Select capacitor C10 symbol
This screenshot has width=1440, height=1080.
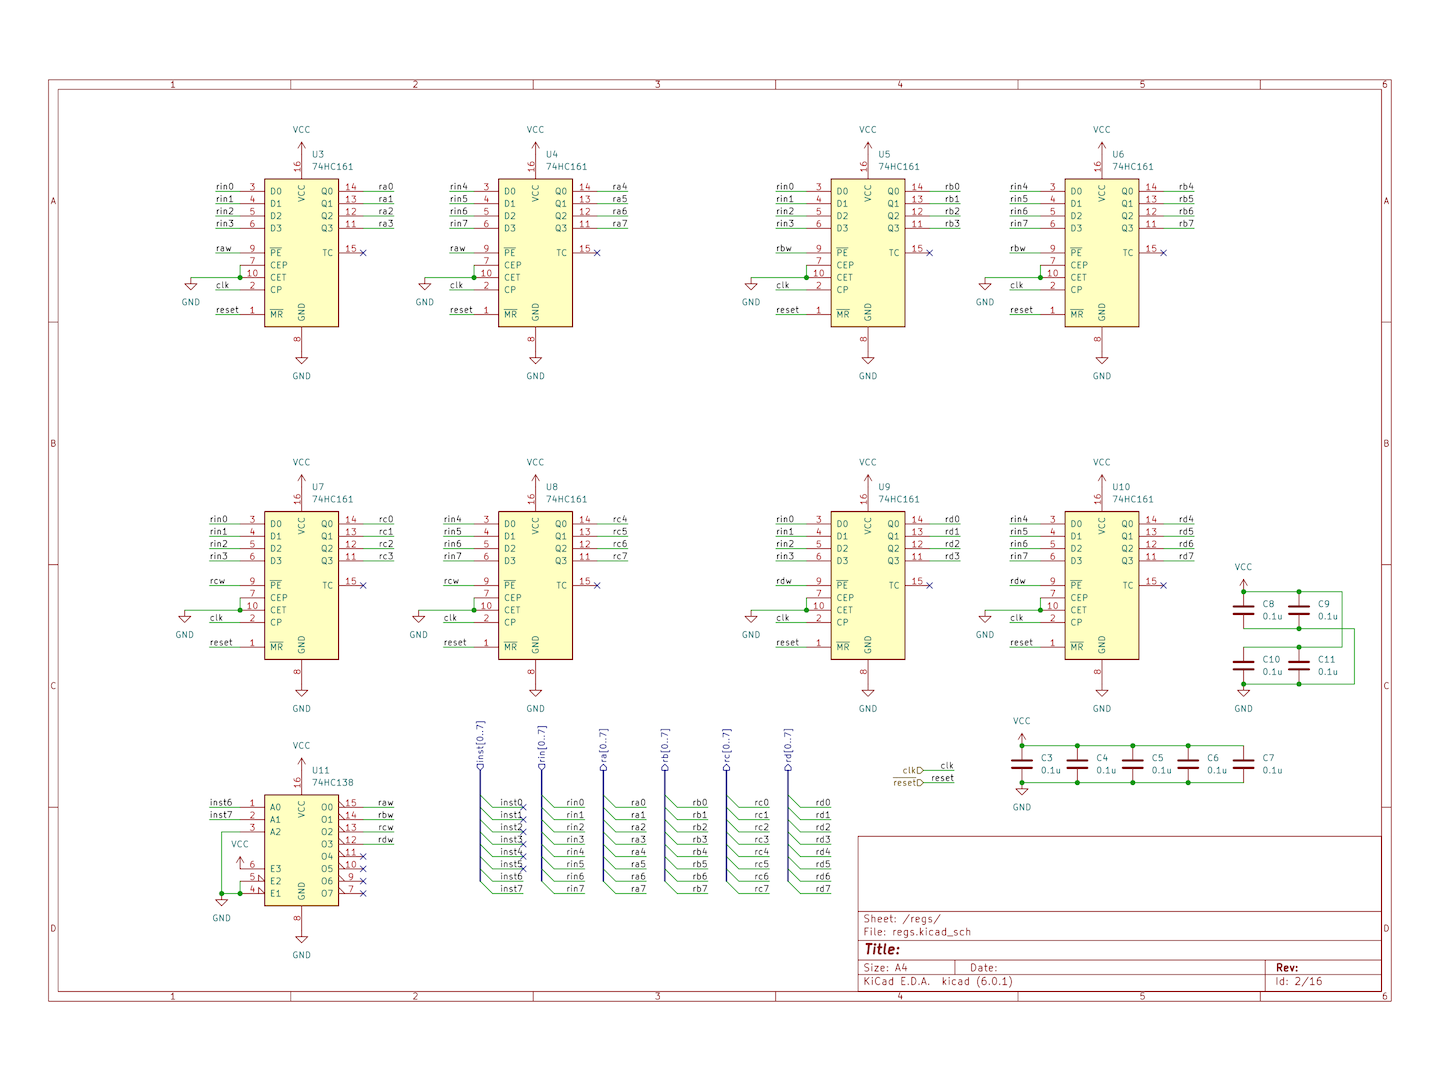pos(1243,665)
